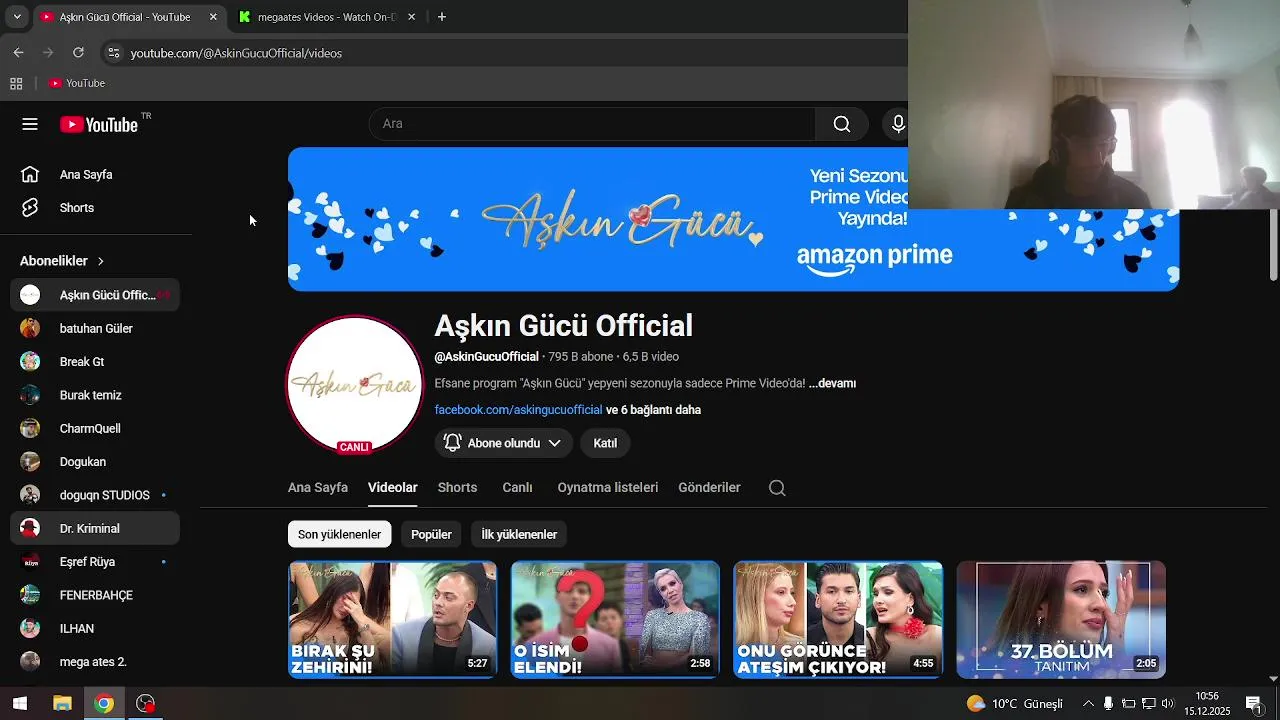Viewport: 1280px width, 720px height.
Task: Reload the current page
Action: pyautogui.click(x=78, y=53)
